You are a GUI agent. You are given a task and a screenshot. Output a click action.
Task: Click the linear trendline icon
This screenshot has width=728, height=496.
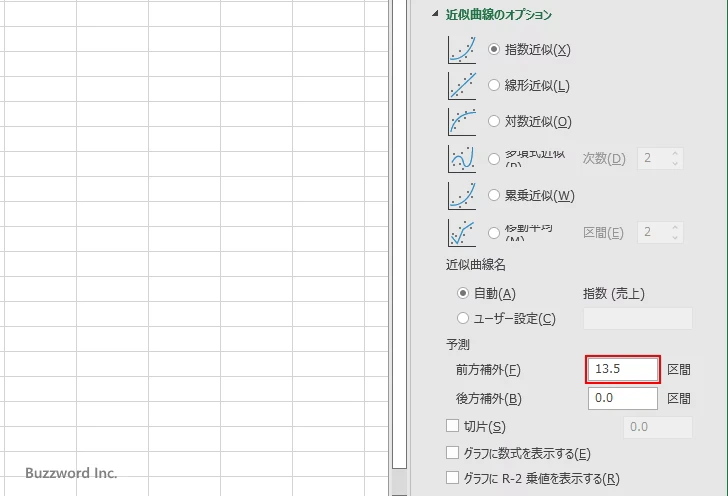click(462, 85)
